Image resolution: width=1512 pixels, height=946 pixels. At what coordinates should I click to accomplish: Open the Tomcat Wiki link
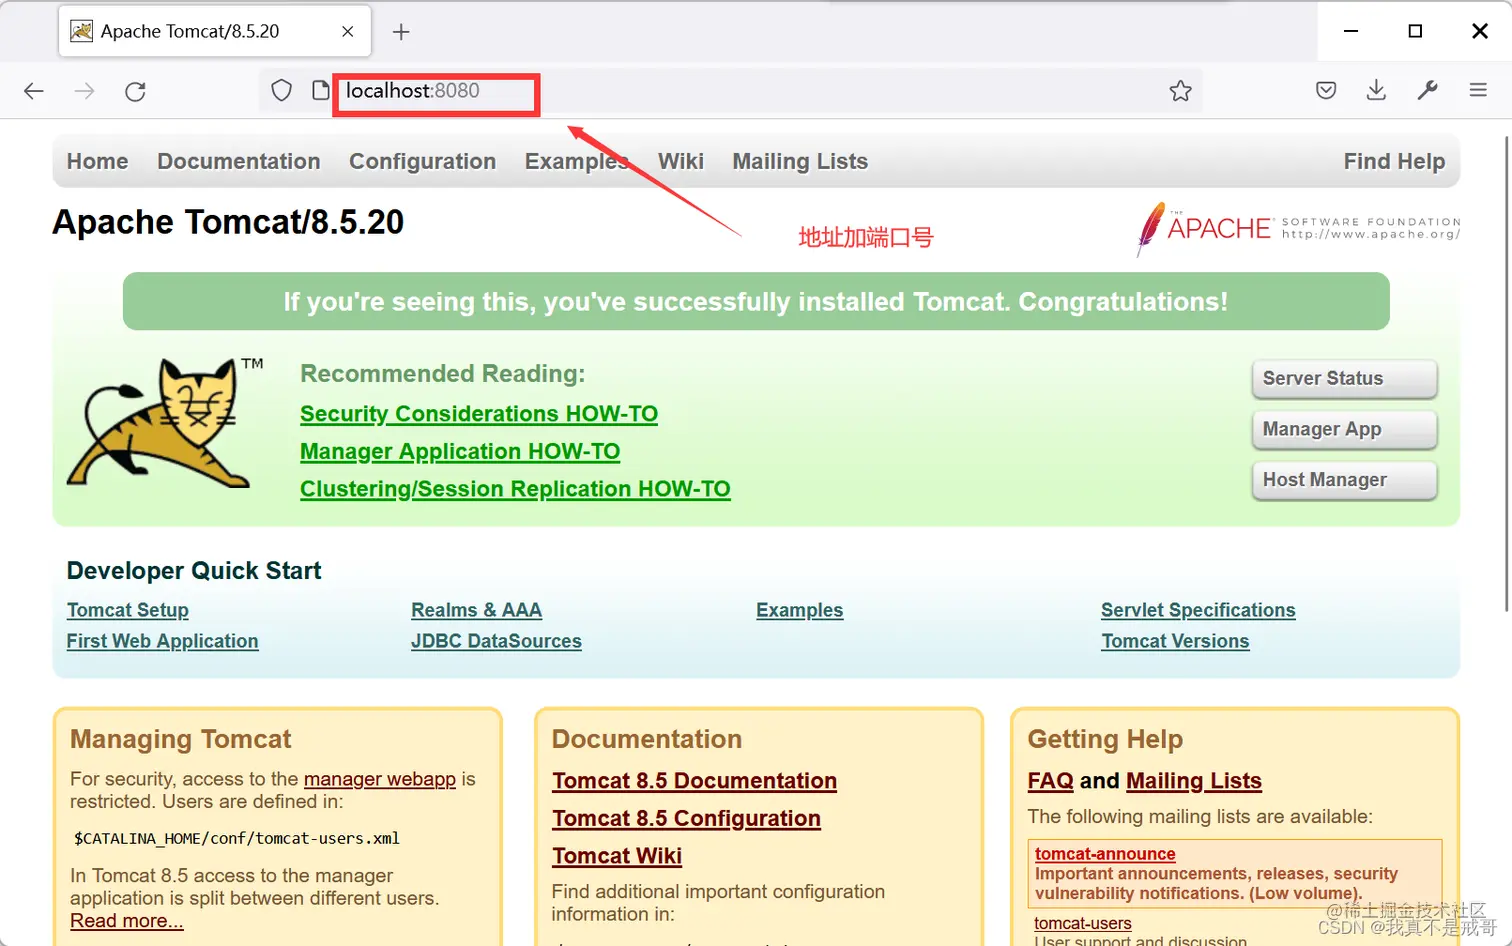pyautogui.click(x=617, y=856)
